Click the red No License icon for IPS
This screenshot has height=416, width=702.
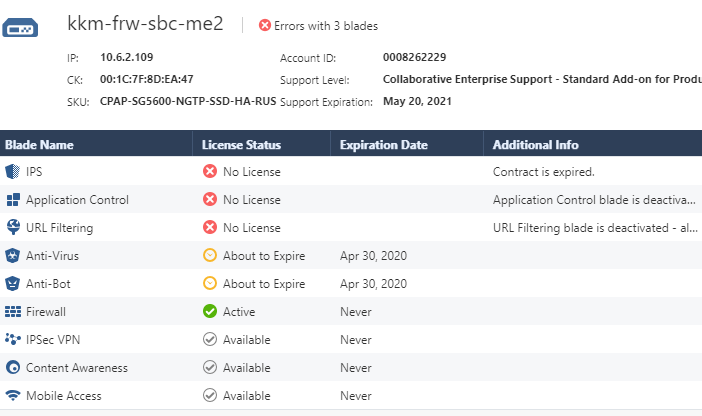[x=210, y=171]
